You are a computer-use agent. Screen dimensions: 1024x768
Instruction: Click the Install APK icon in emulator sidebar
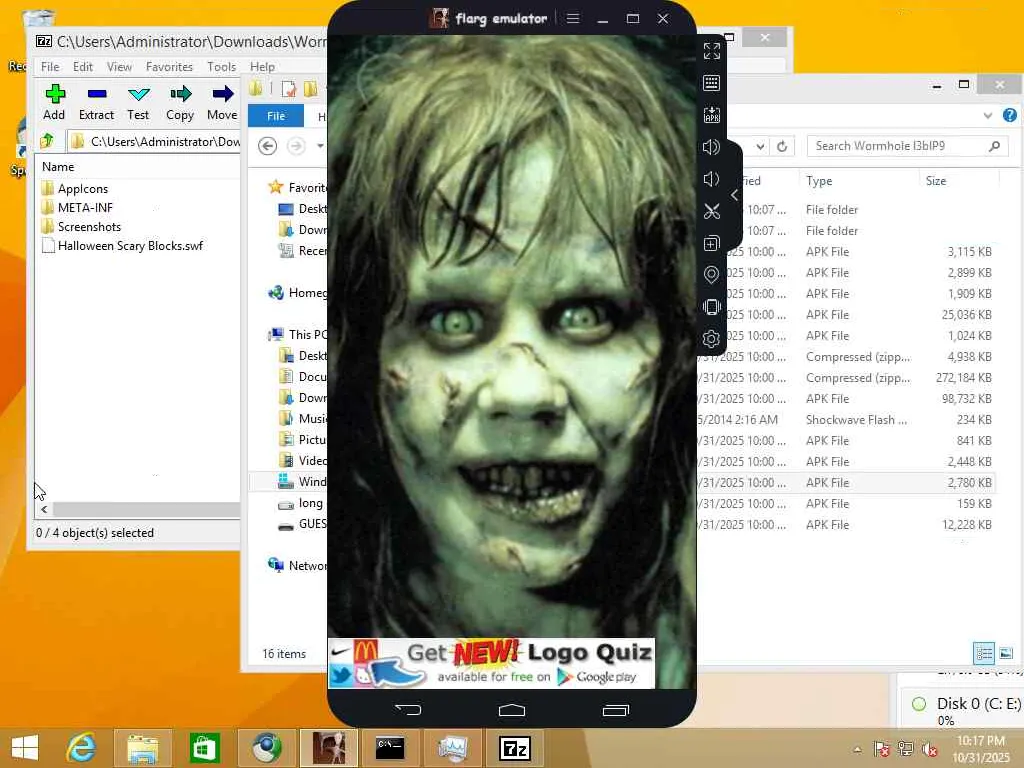click(711, 115)
